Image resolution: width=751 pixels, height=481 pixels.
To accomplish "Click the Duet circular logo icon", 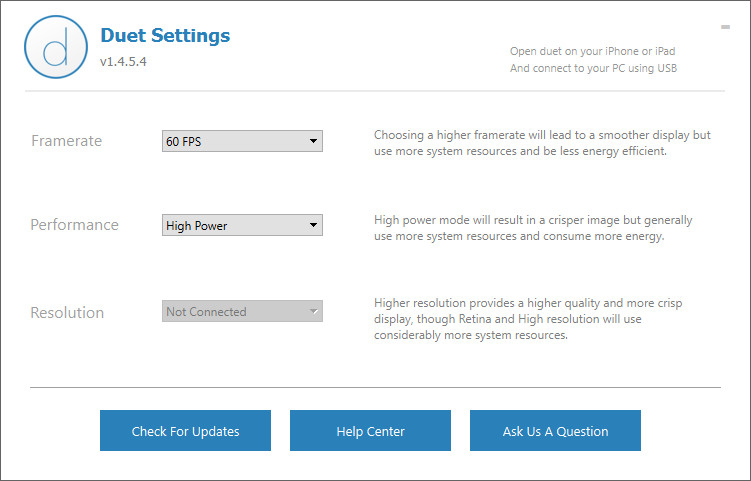I will click(x=56, y=47).
